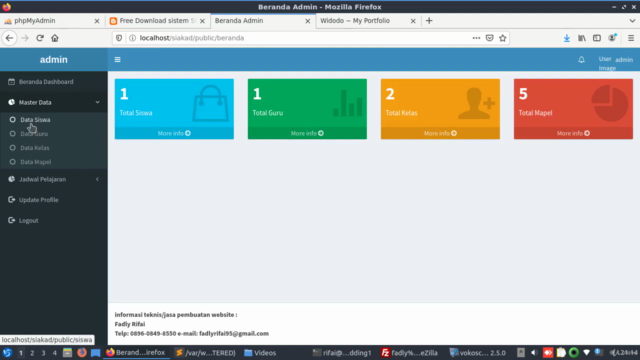Open FileZilla window from taskbar
Viewport: 640px width, 360px height.
coord(409,353)
